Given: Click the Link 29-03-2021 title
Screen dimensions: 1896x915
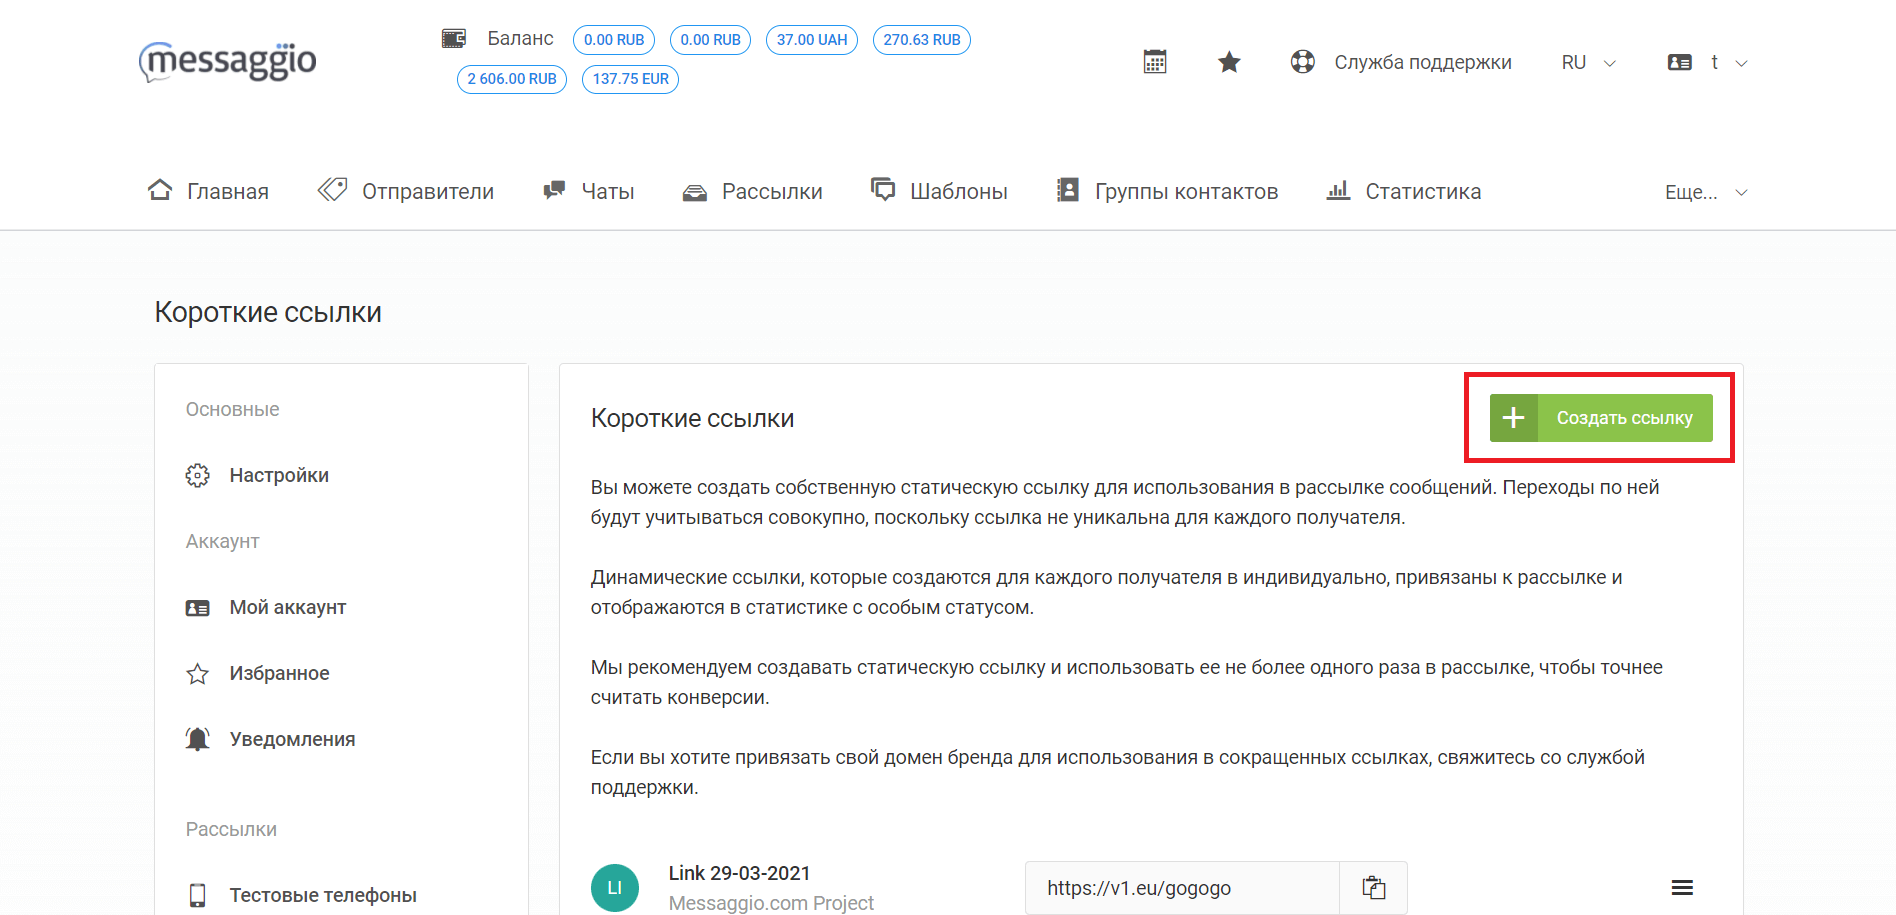Looking at the screenshot, I should [x=739, y=873].
